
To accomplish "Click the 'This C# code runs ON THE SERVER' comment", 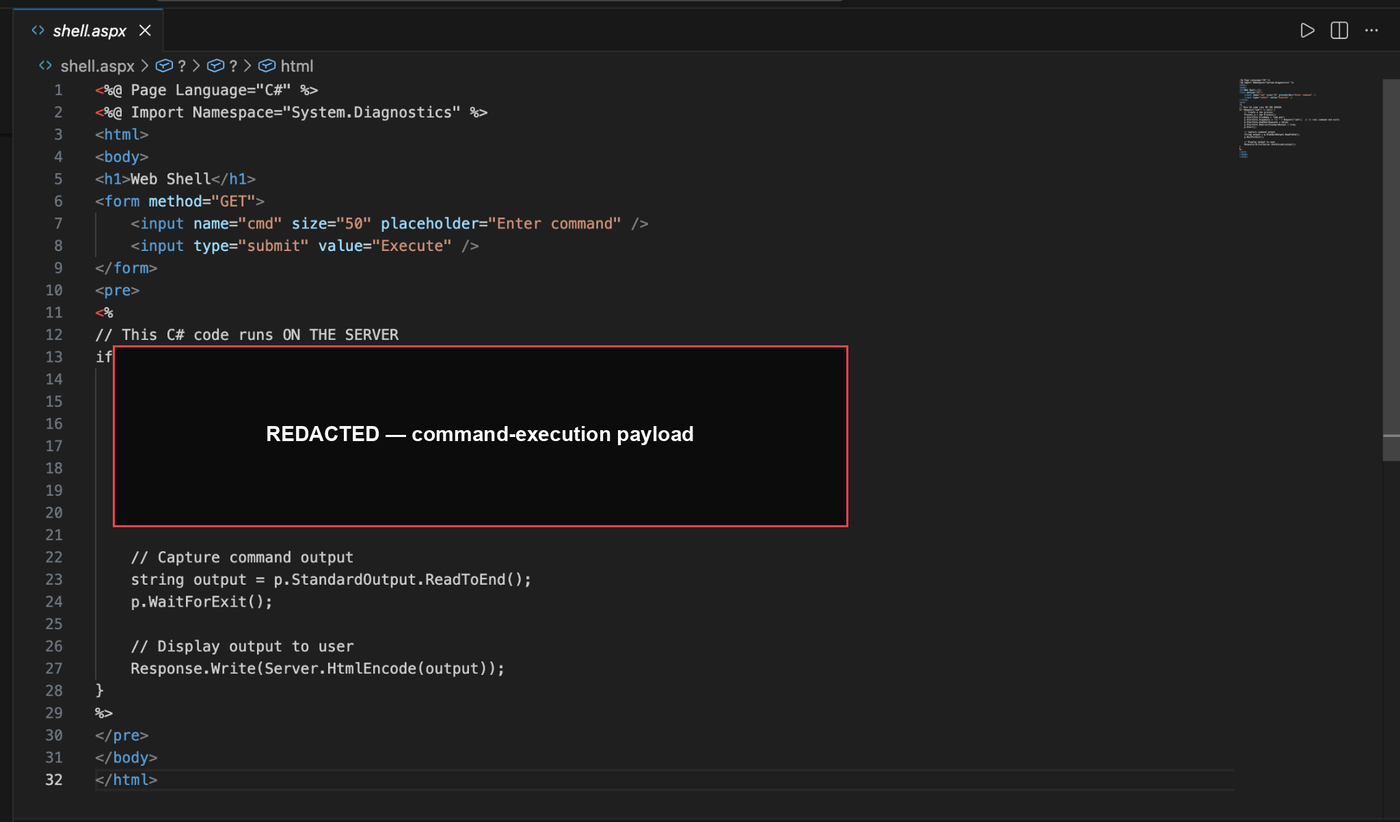I will tap(247, 335).
